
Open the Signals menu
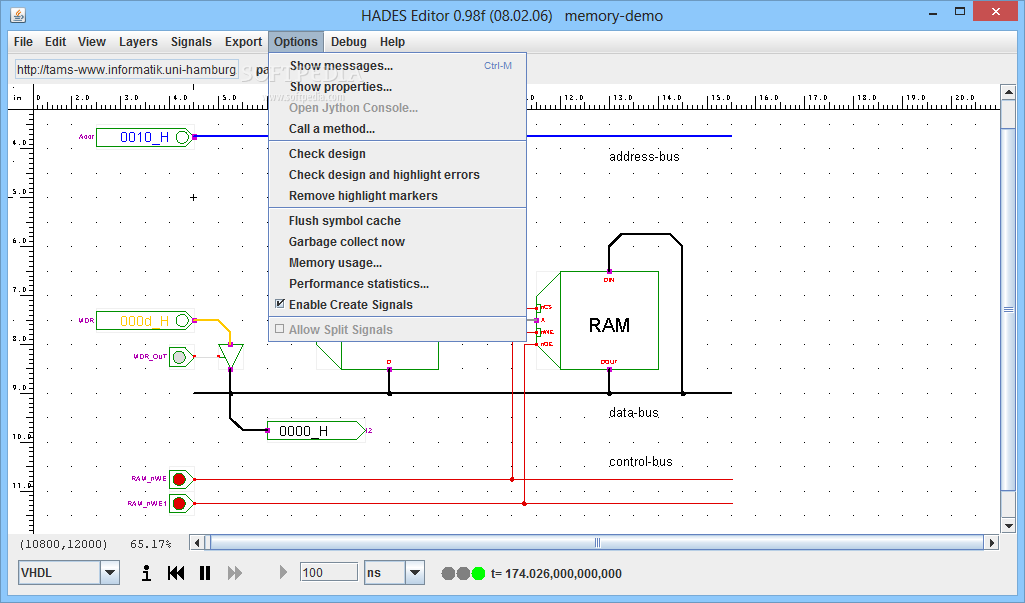(x=191, y=42)
